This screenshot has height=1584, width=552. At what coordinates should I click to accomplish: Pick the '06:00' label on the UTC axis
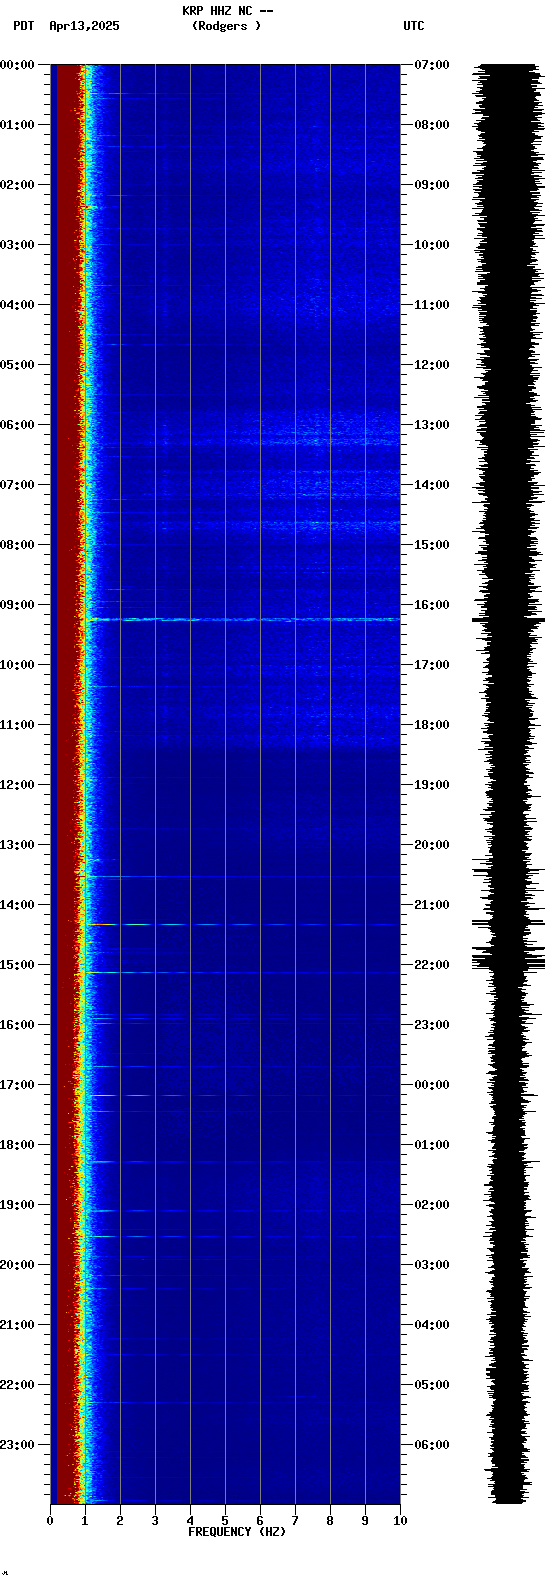(x=432, y=1445)
